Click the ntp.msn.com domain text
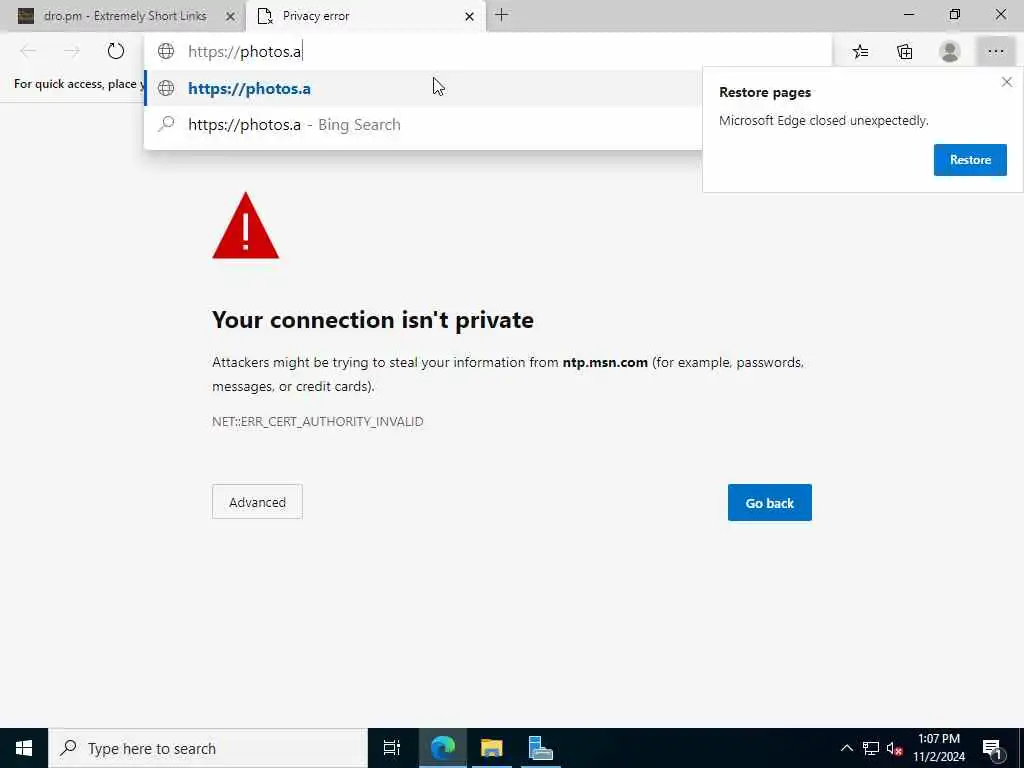This screenshot has width=1024, height=768. (x=605, y=362)
